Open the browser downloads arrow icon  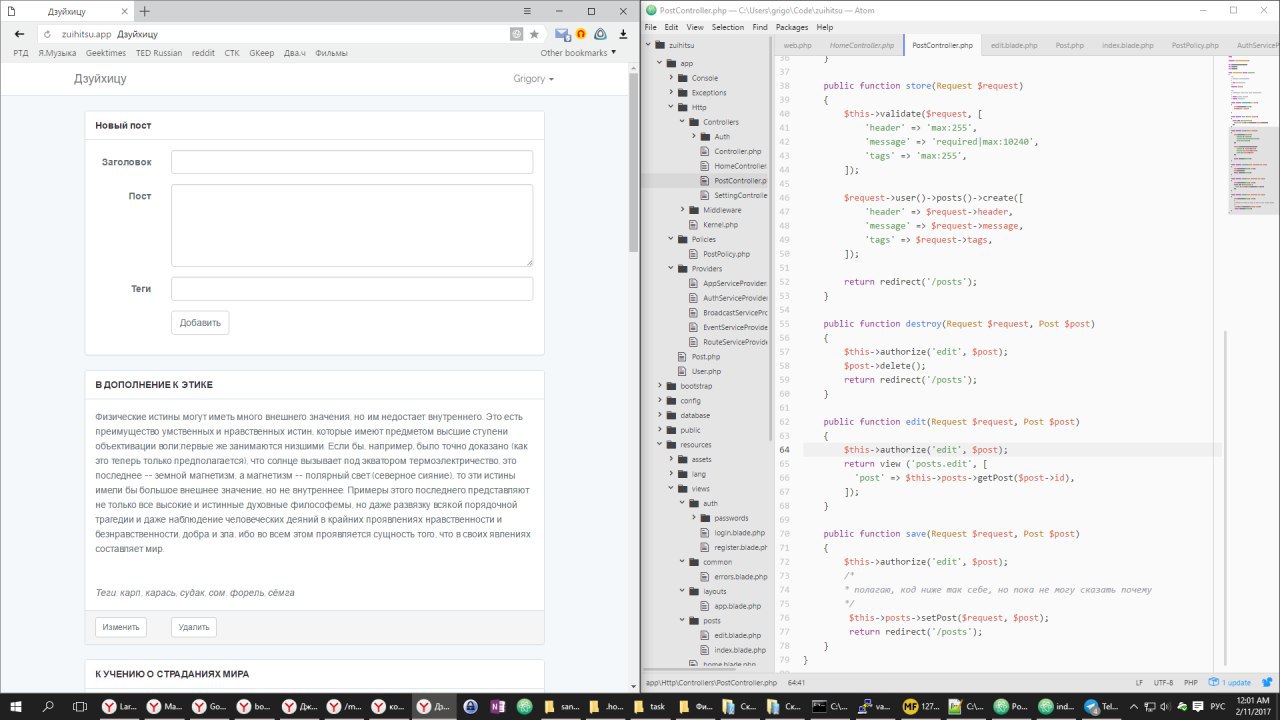point(623,33)
